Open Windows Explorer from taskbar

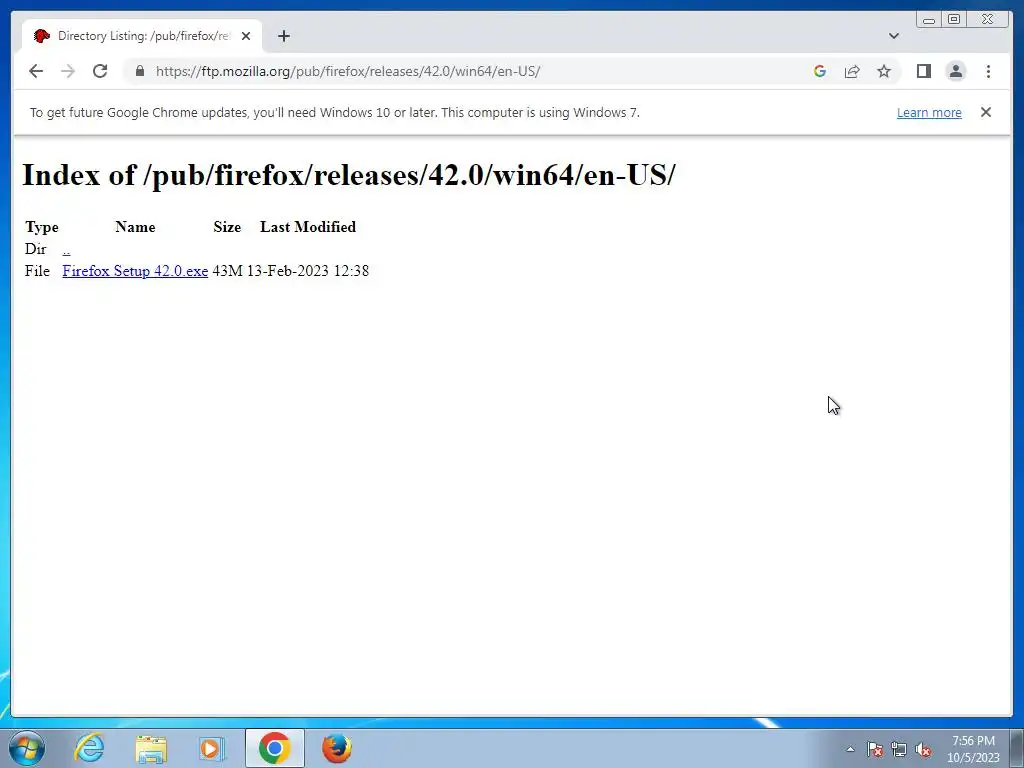pyautogui.click(x=151, y=748)
